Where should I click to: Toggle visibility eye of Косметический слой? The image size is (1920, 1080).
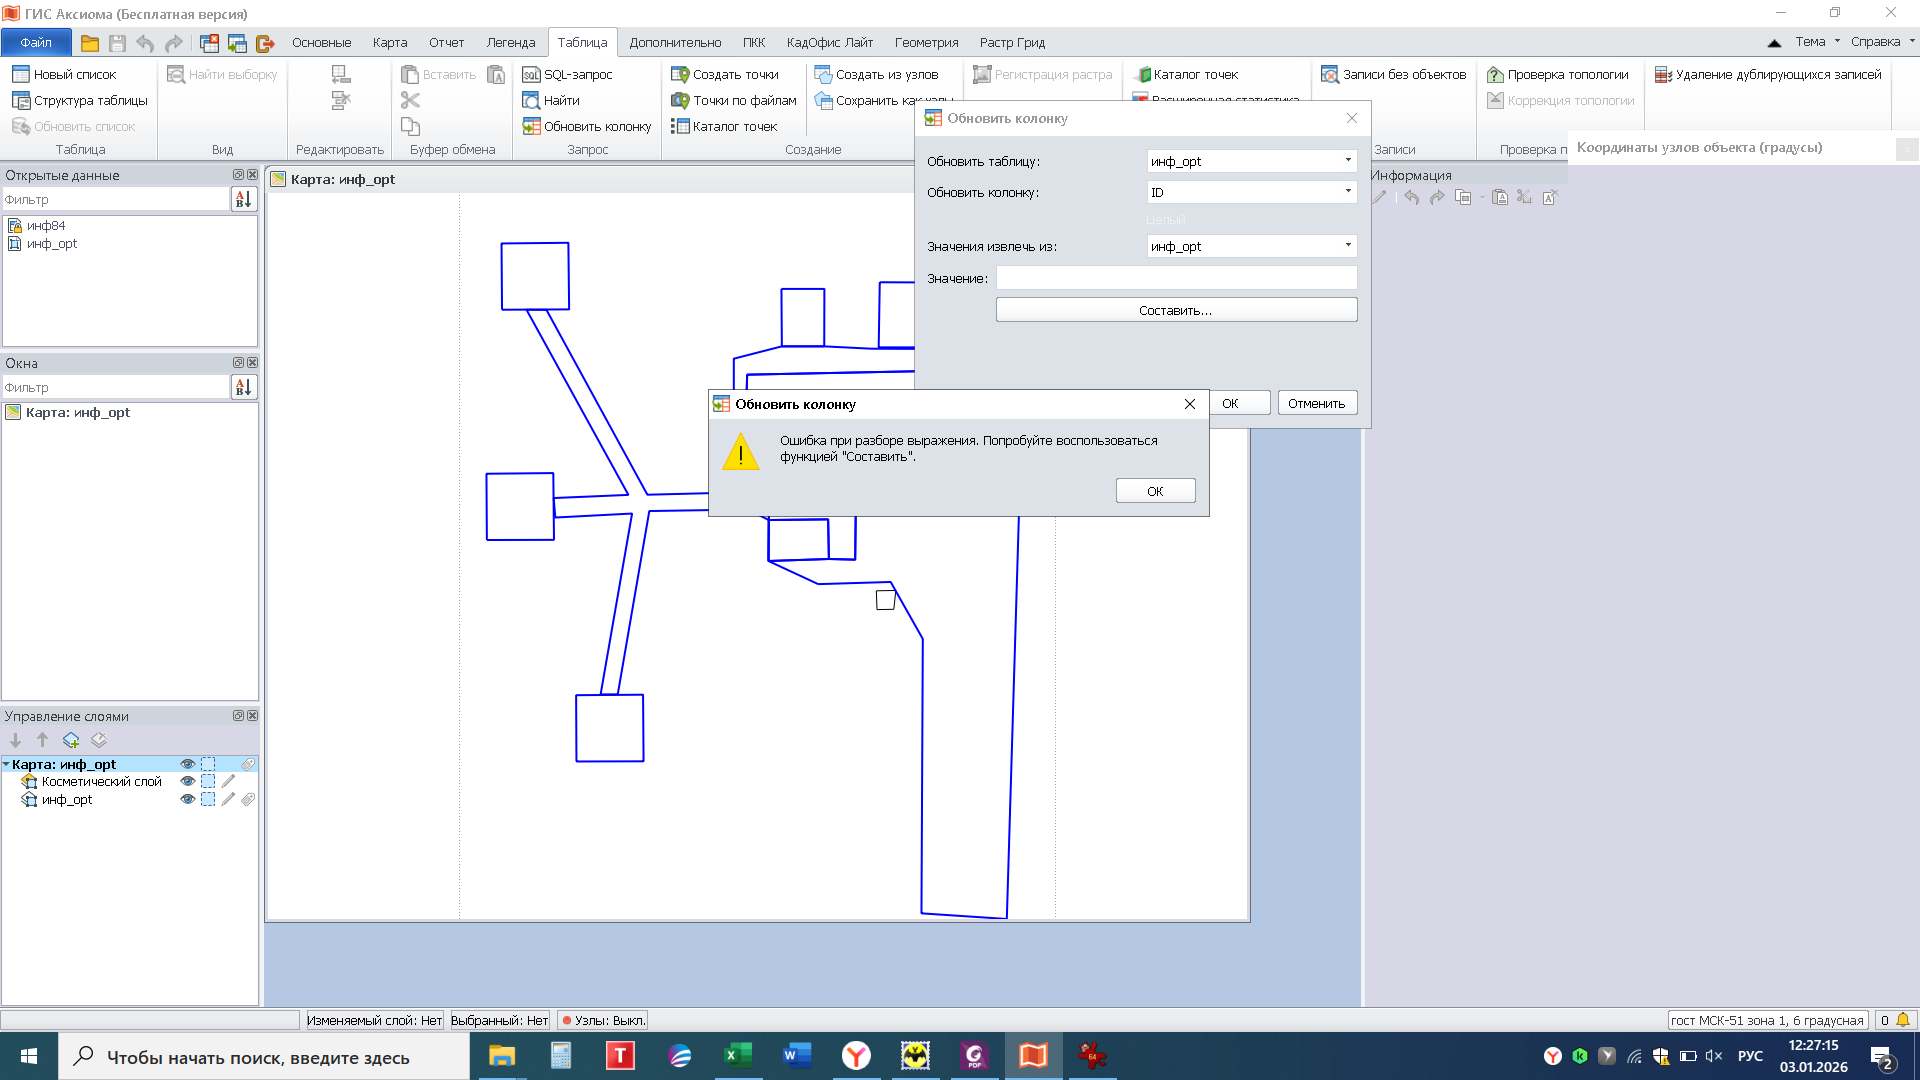tap(187, 782)
